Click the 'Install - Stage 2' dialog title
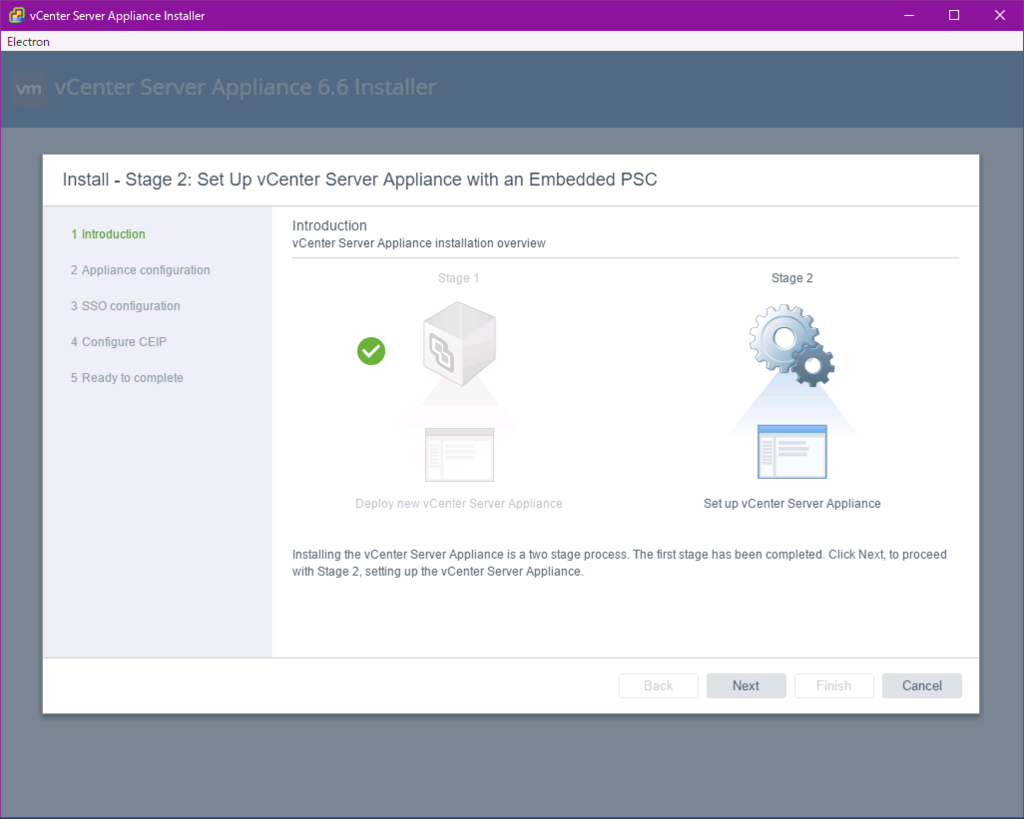This screenshot has width=1024, height=819. point(360,180)
